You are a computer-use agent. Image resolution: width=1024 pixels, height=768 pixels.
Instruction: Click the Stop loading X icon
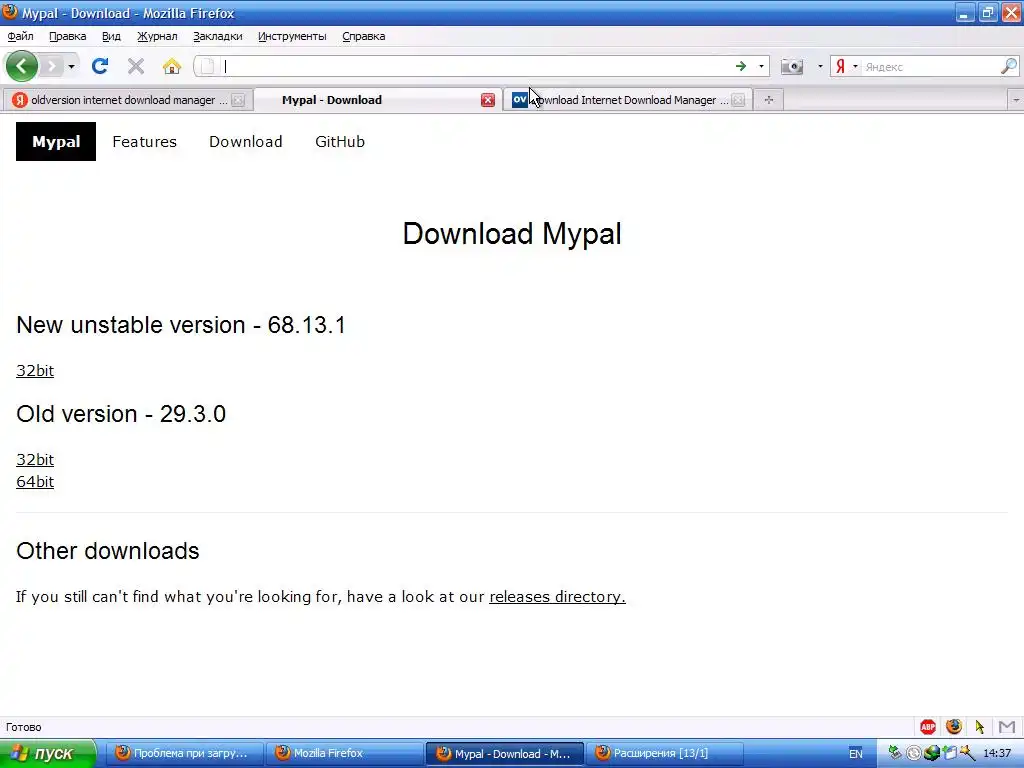tap(136, 66)
